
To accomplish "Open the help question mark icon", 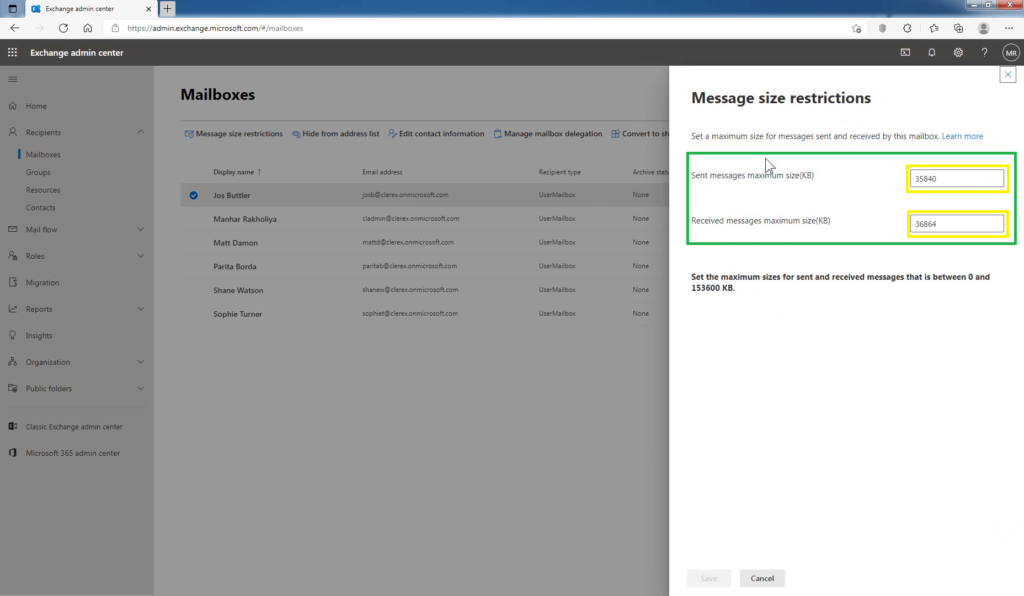I will [984, 52].
